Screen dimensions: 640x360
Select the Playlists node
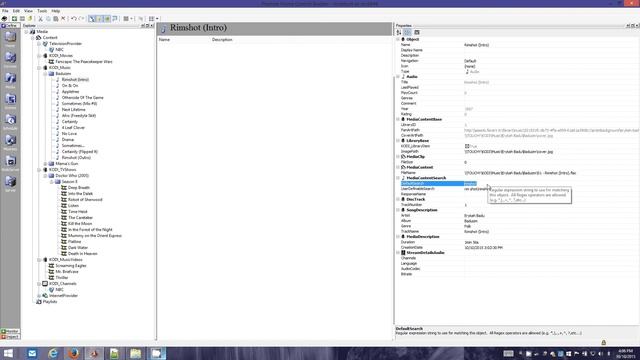pos(50,302)
